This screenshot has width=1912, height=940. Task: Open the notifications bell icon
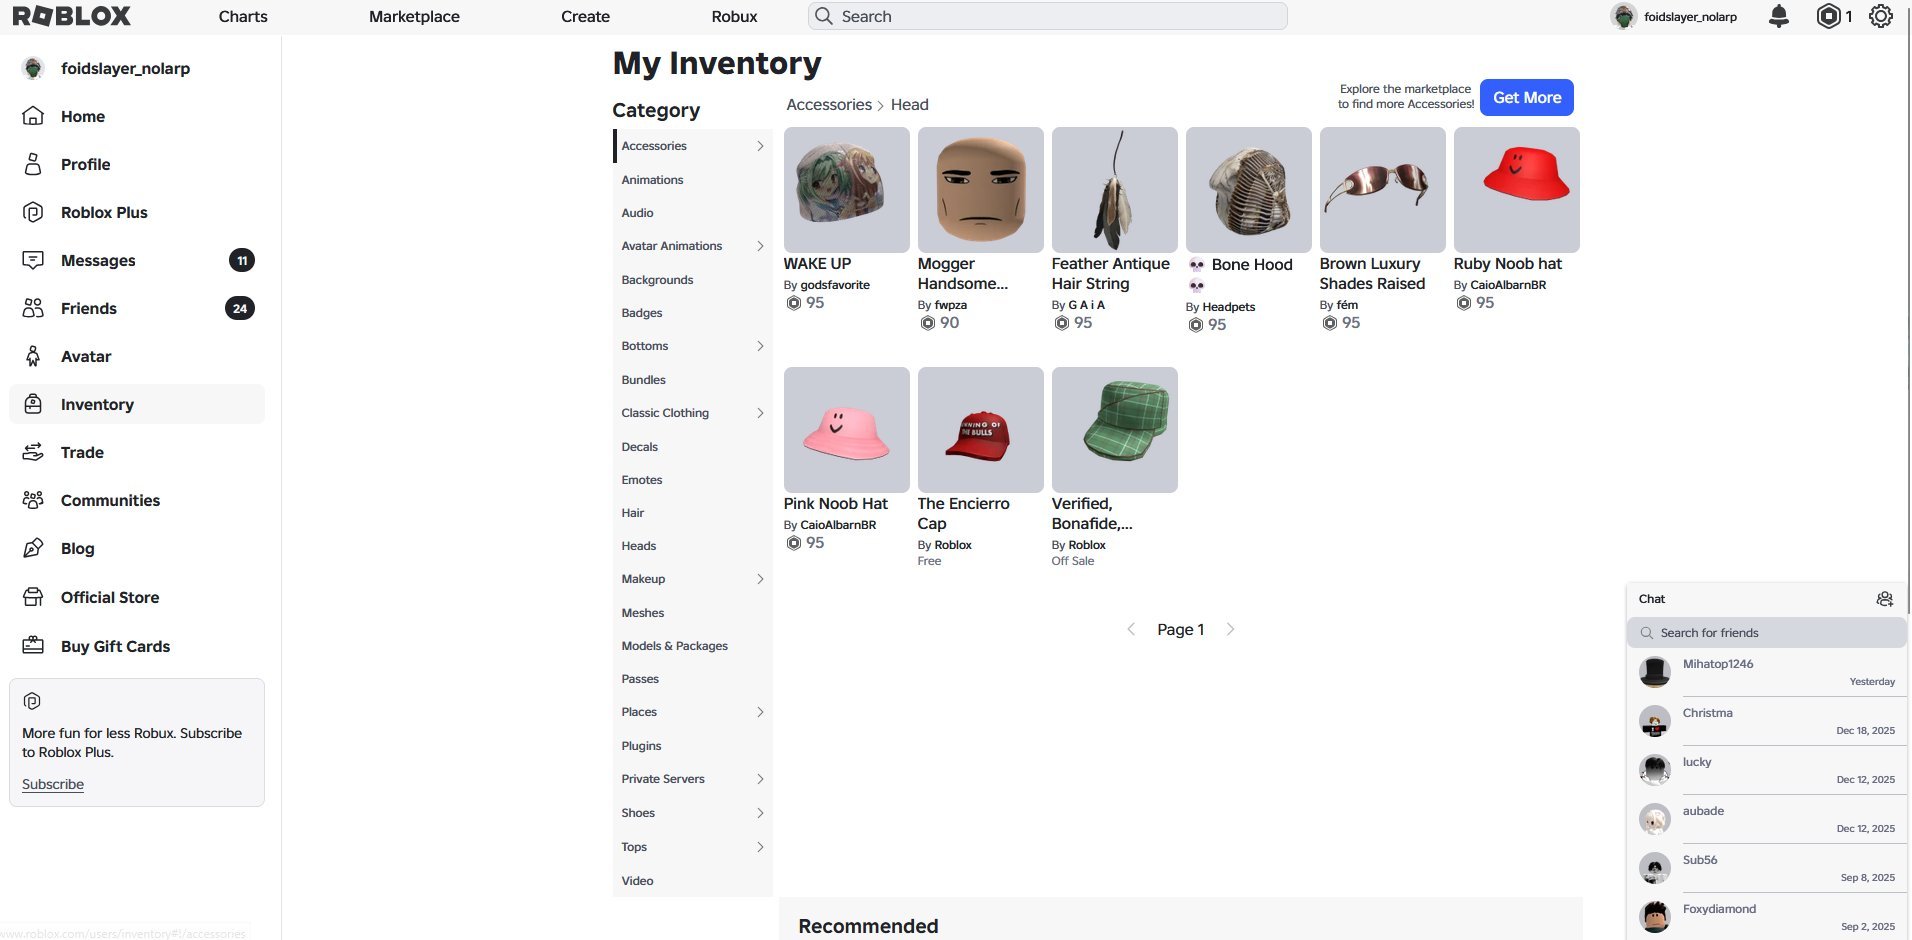(x=1779, y=16)
